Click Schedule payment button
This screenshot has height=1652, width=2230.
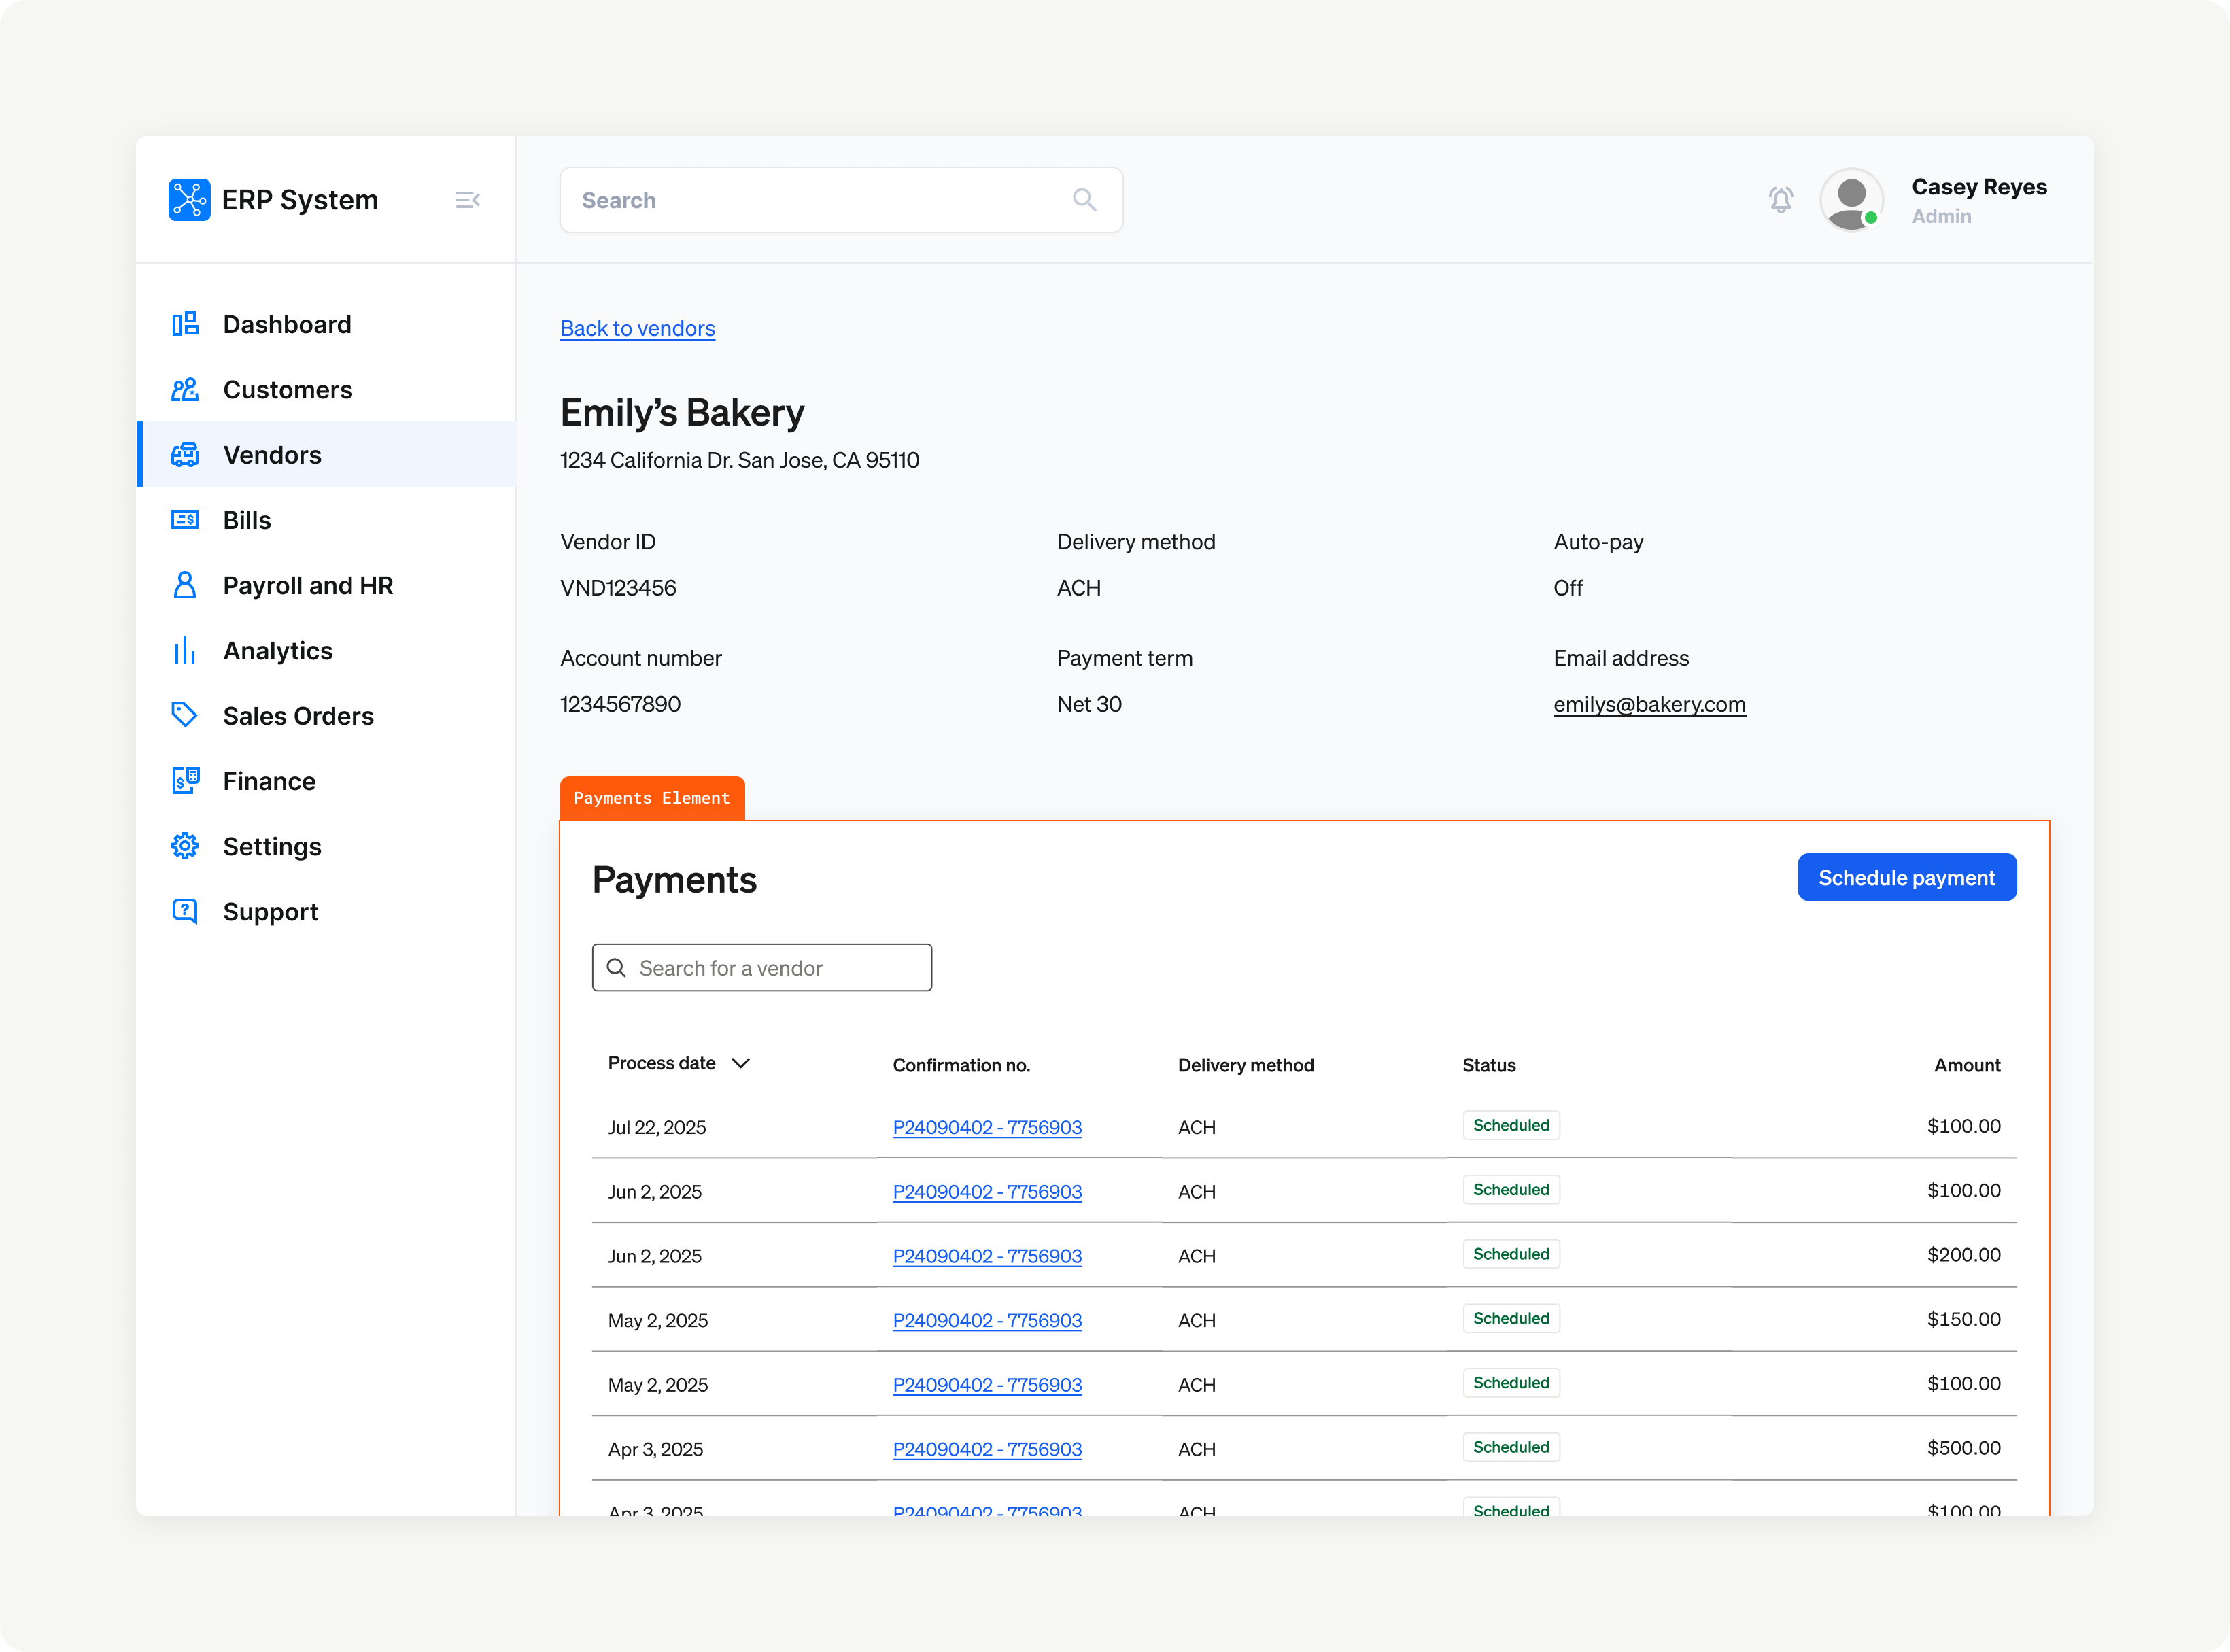(1905, 877)
